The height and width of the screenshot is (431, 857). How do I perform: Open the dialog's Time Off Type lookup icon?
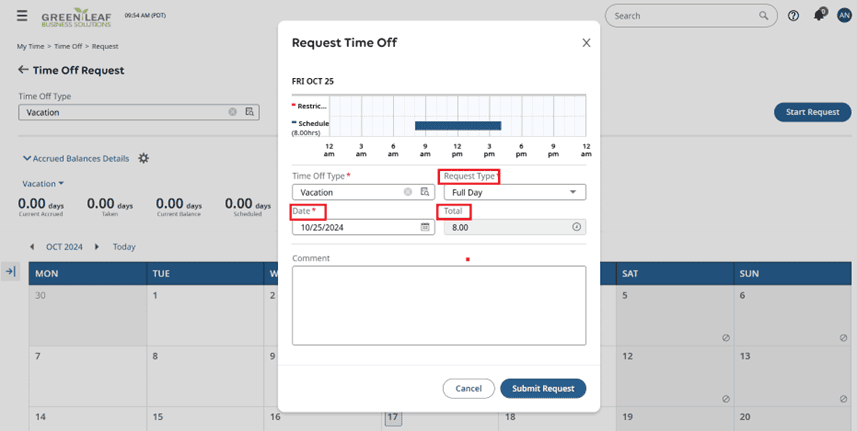click(x=425, y=192)
